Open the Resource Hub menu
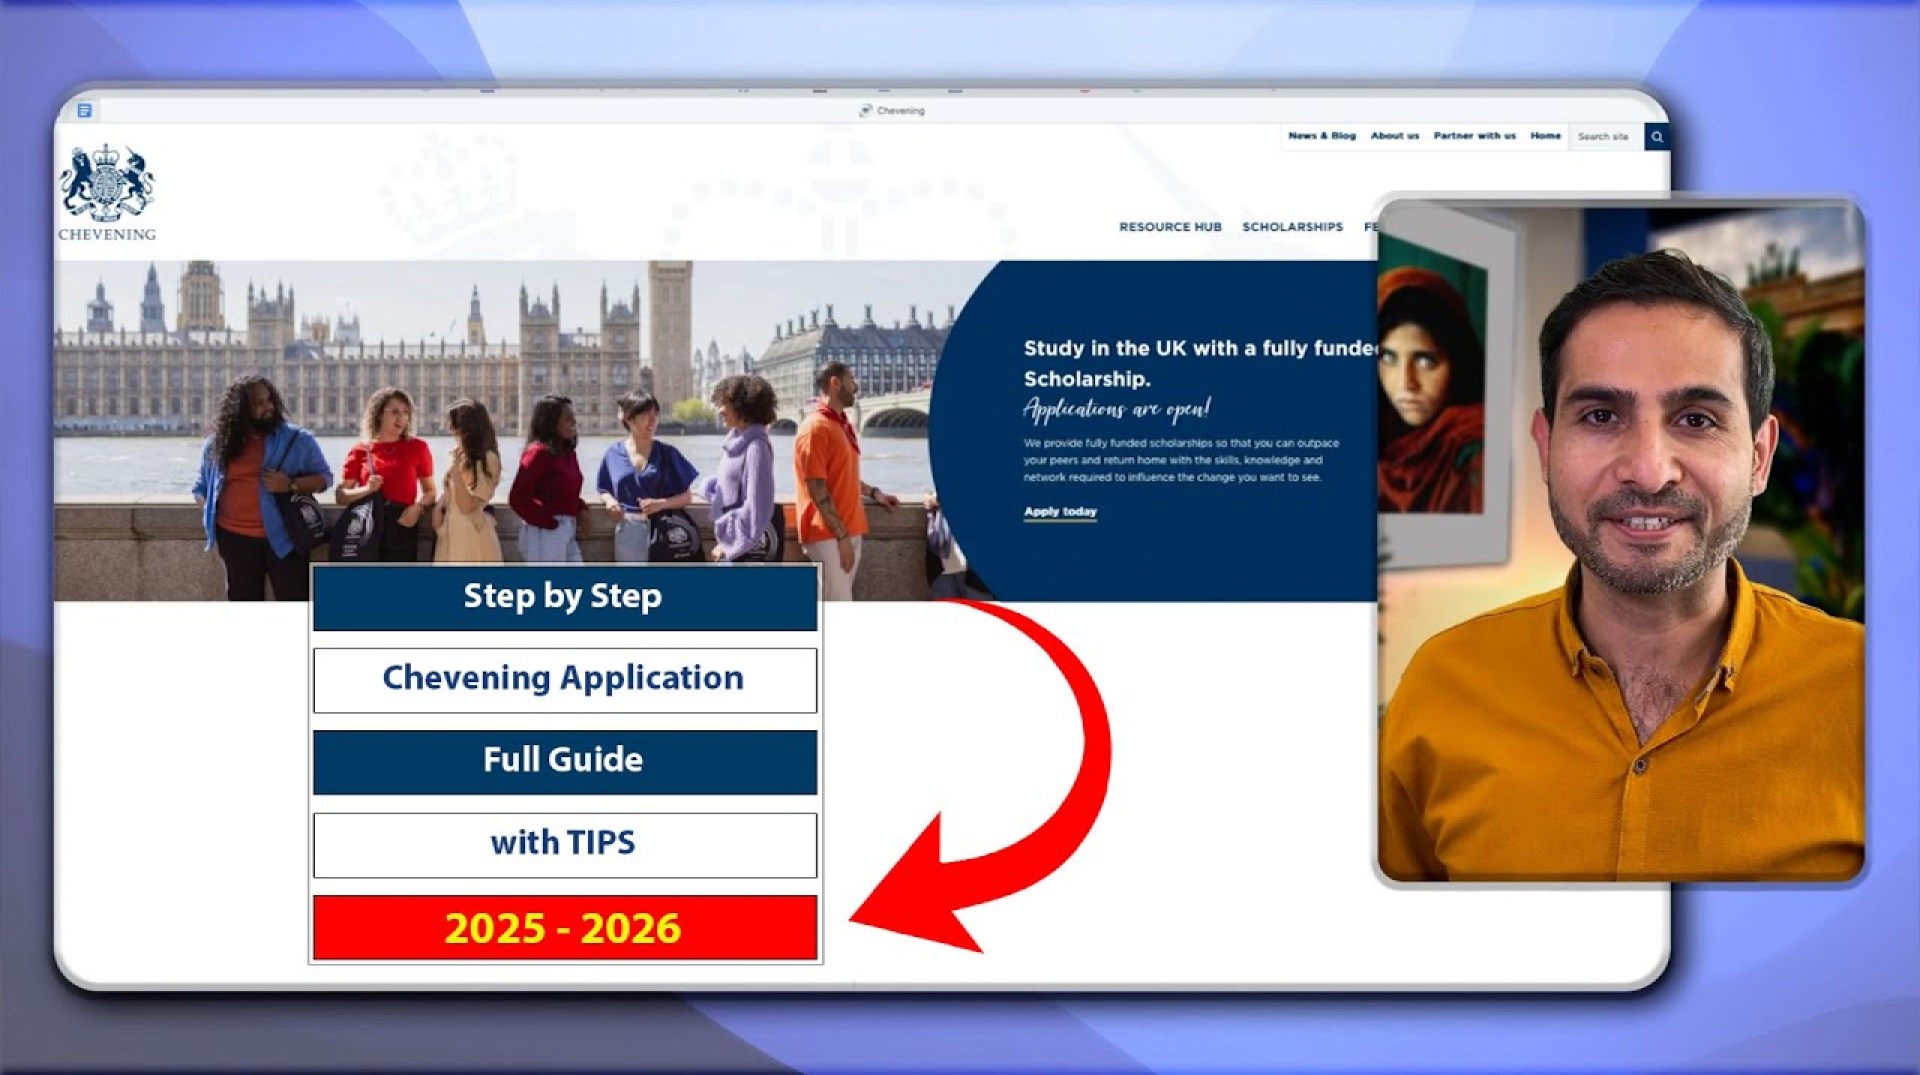 click(x=1170, y=227)
